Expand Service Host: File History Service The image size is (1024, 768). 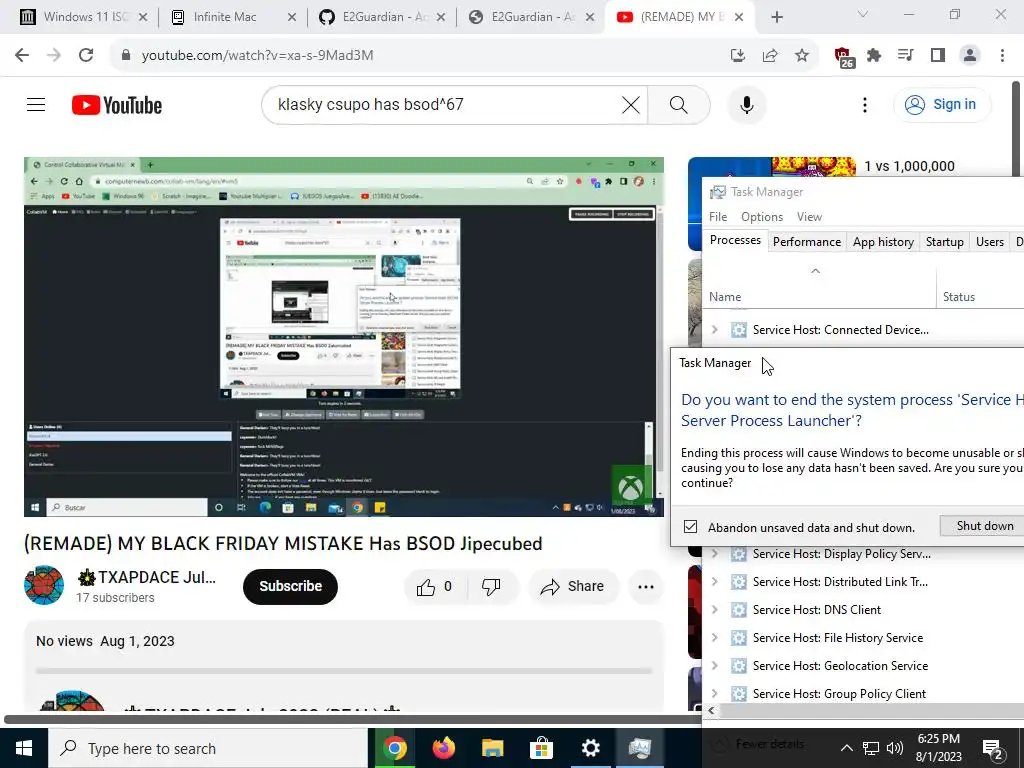[714, 638]
